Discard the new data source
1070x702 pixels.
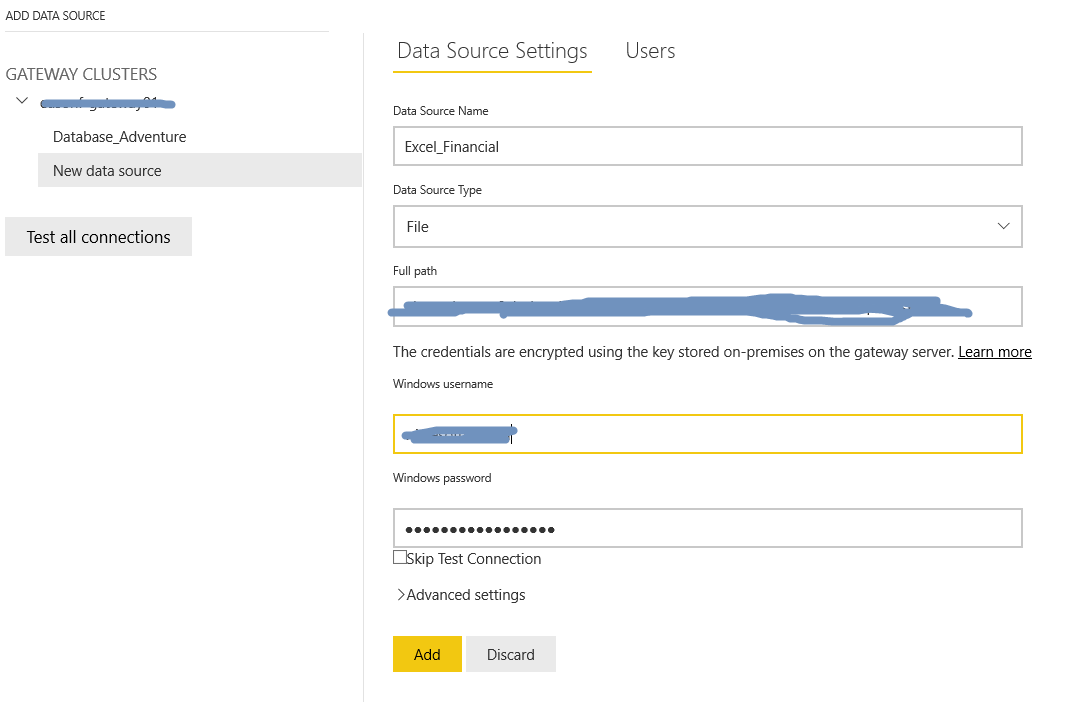(510, 654)
